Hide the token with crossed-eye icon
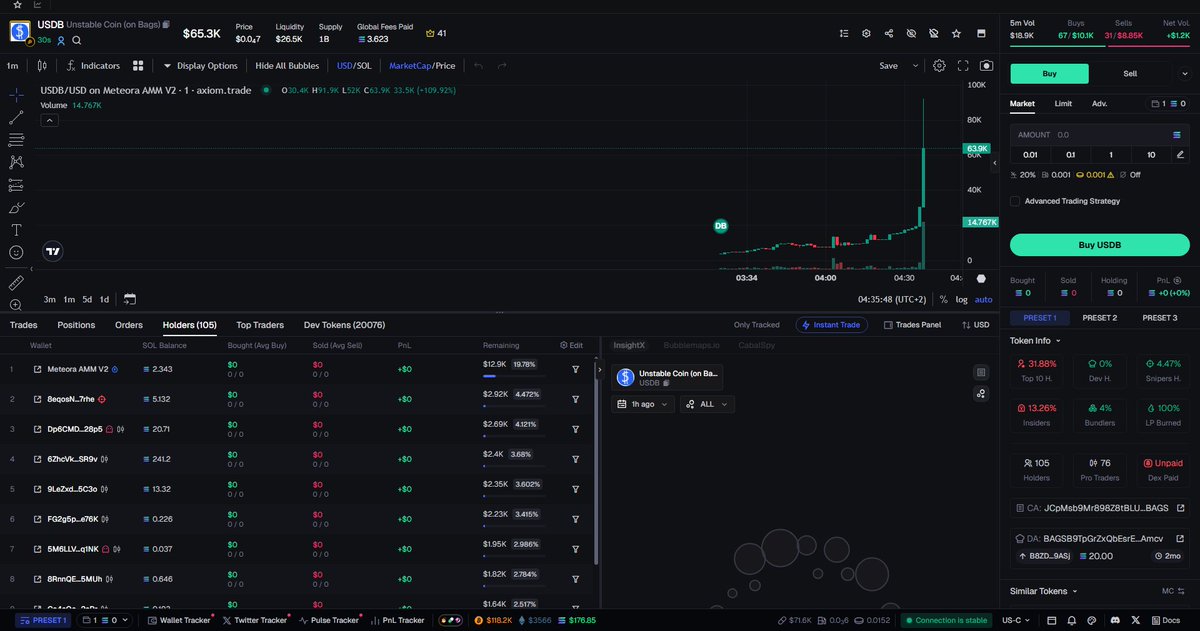Viewport: 1200px width, 631px height. coord(911,33)
